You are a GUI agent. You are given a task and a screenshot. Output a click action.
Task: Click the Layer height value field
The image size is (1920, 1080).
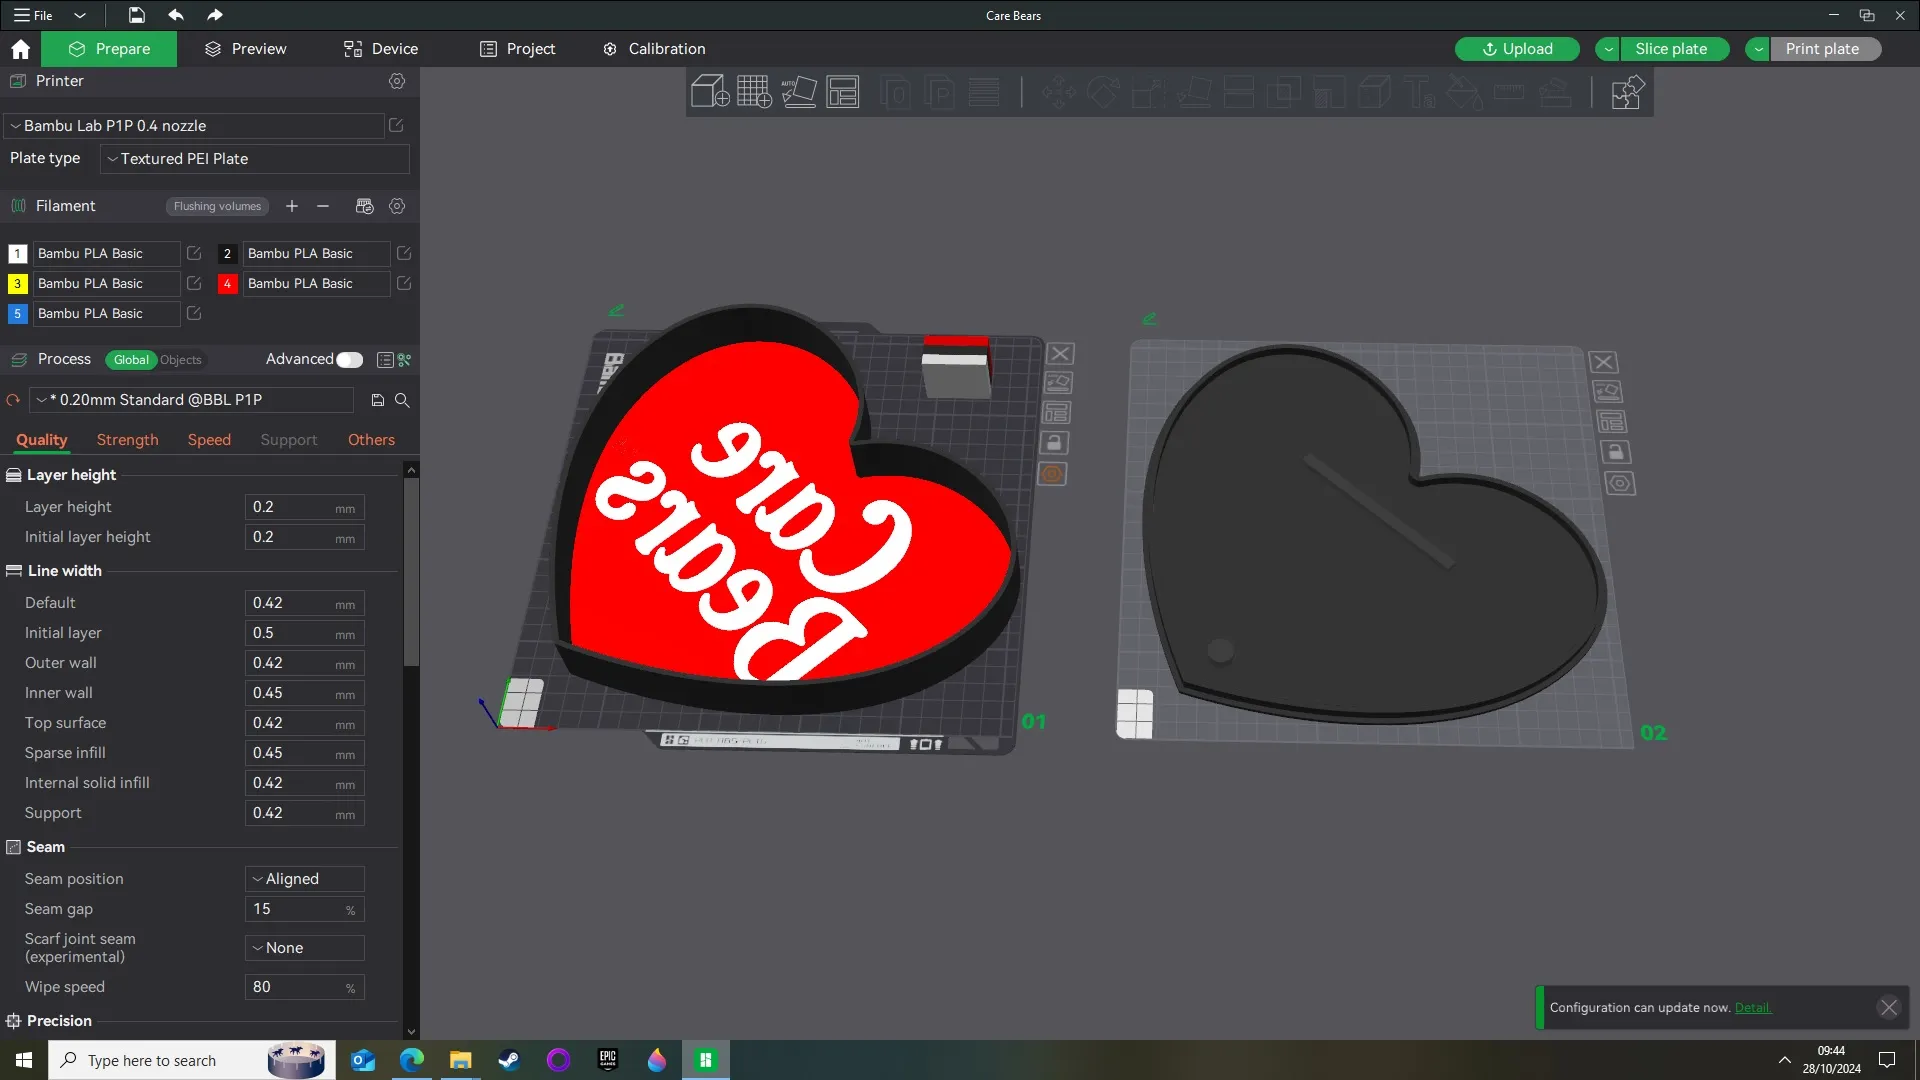[305, 507]
